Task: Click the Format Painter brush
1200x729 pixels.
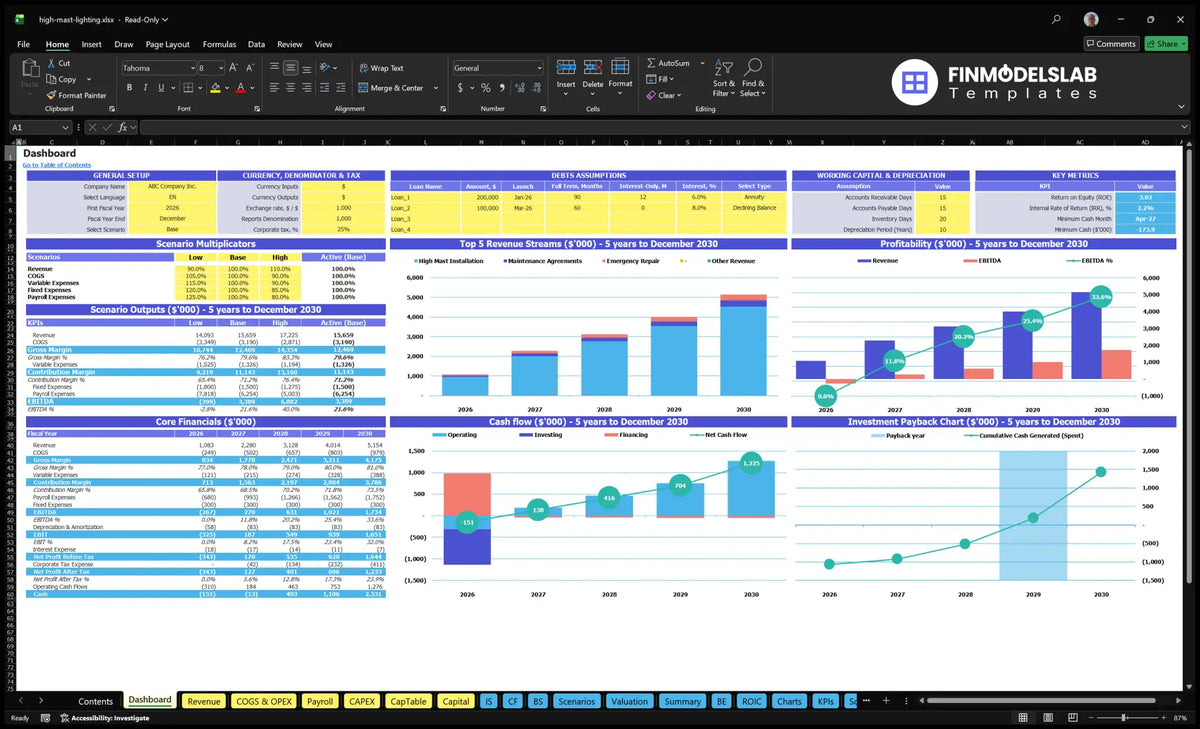Action: [x=51, y=95]
